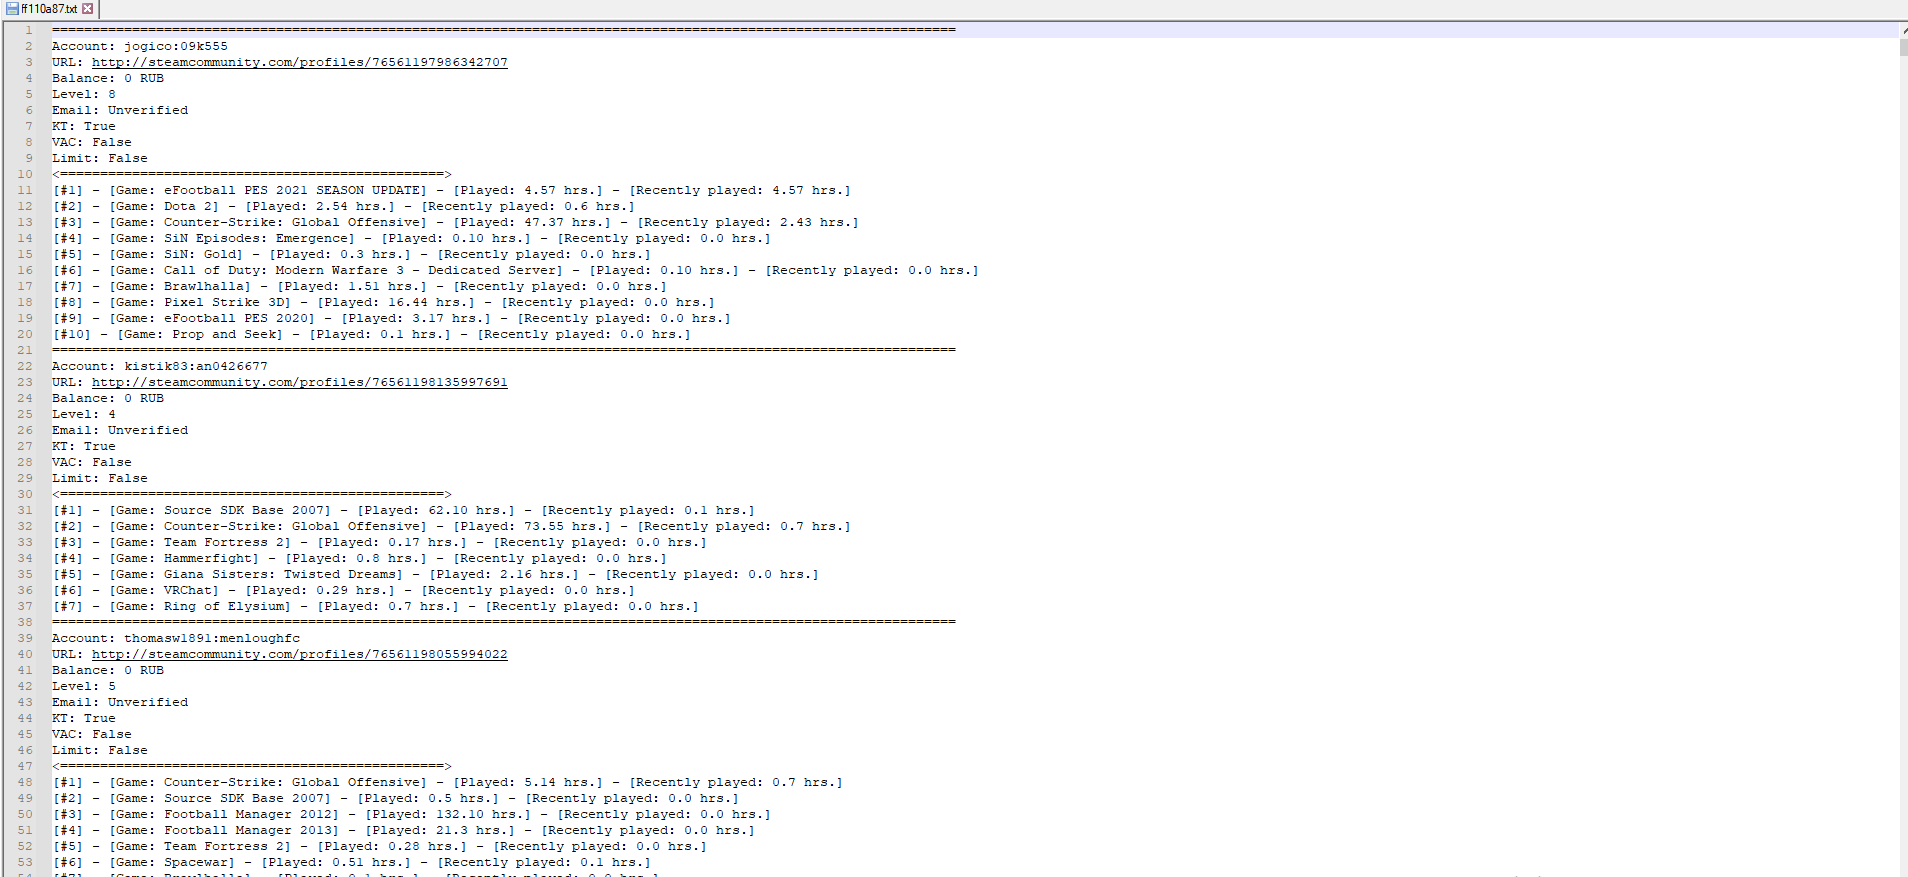Click line number 21 in the gutter
1908x877 pixels.
(x=25, y=350)
